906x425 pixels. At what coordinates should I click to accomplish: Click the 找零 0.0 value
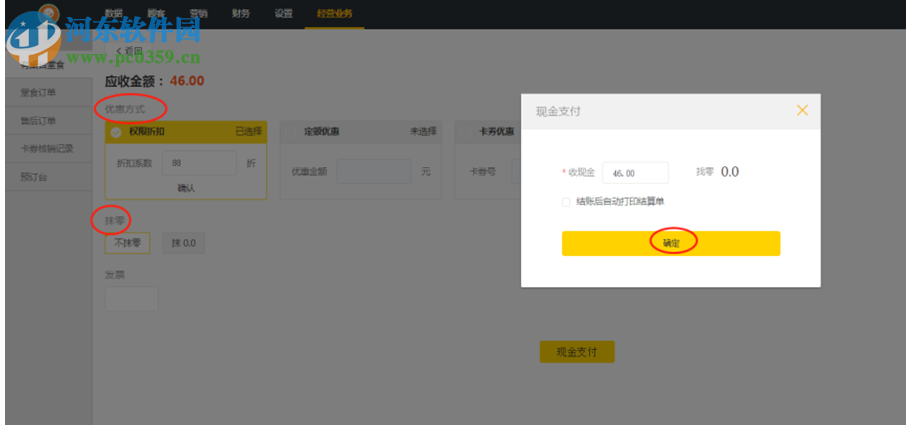pos(730,172)
